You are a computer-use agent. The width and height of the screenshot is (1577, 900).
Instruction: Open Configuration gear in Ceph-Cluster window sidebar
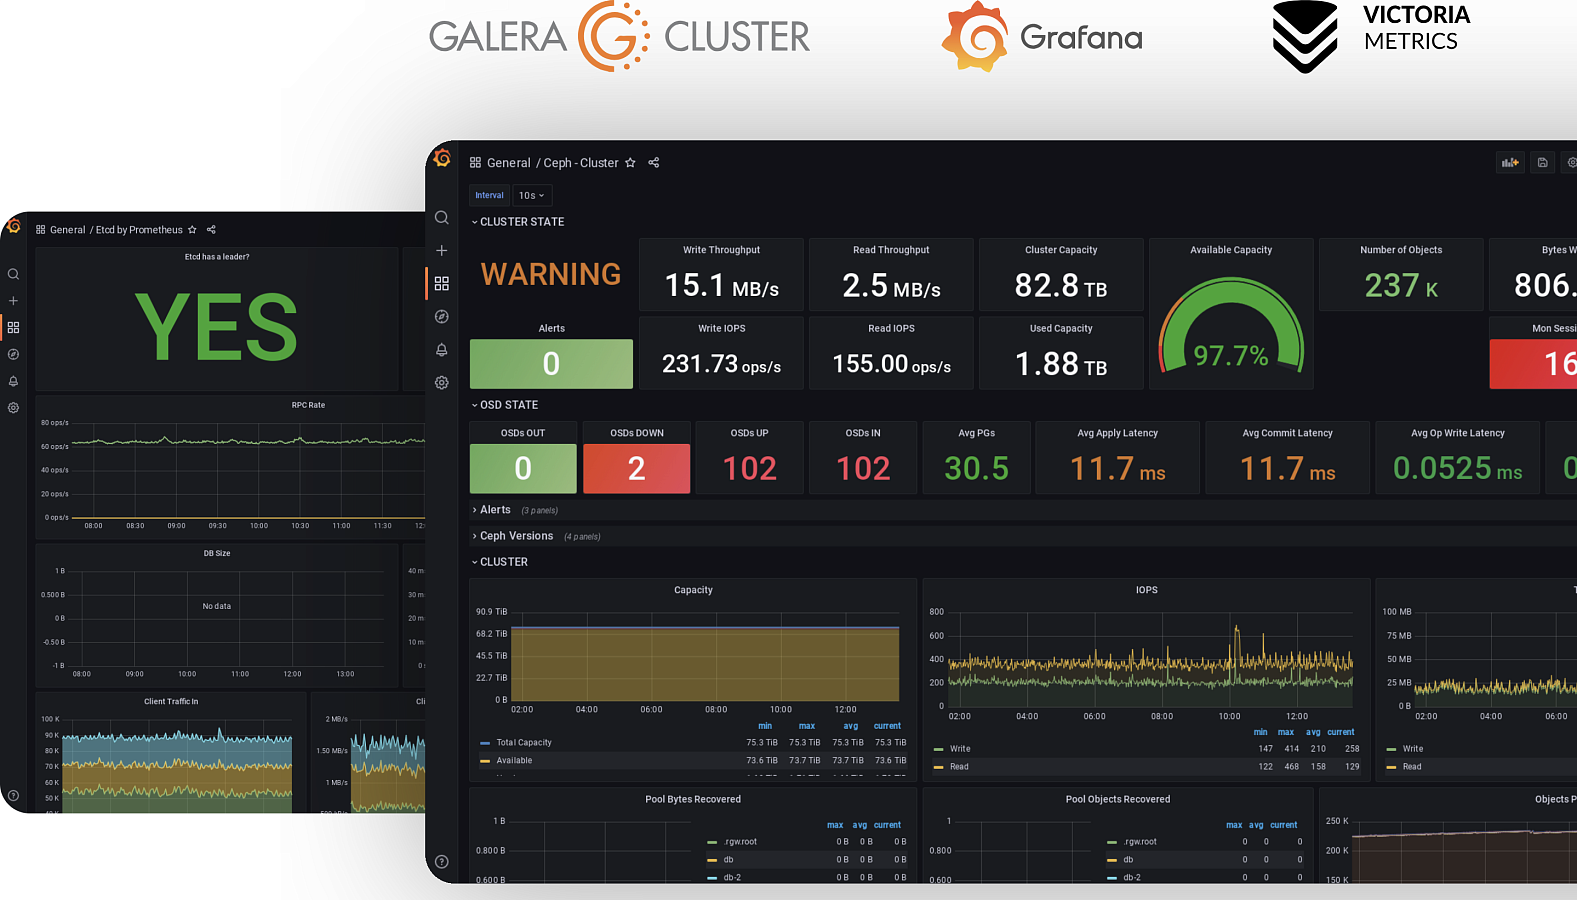[x=442, y=383]
